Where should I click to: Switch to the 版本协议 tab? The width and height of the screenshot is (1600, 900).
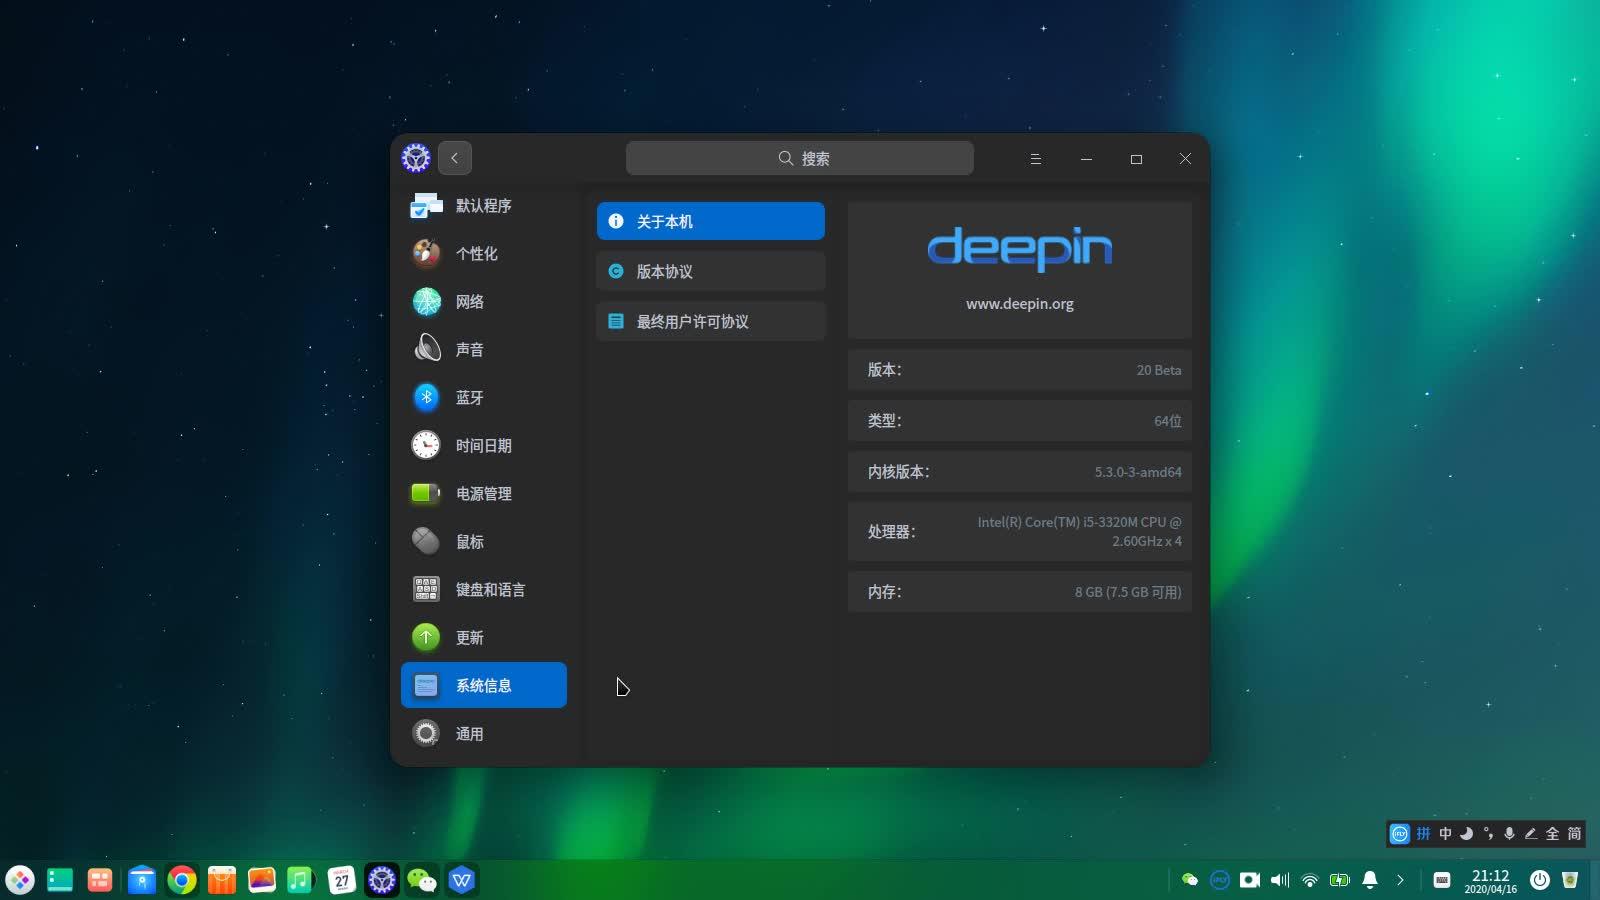[710, 271]
